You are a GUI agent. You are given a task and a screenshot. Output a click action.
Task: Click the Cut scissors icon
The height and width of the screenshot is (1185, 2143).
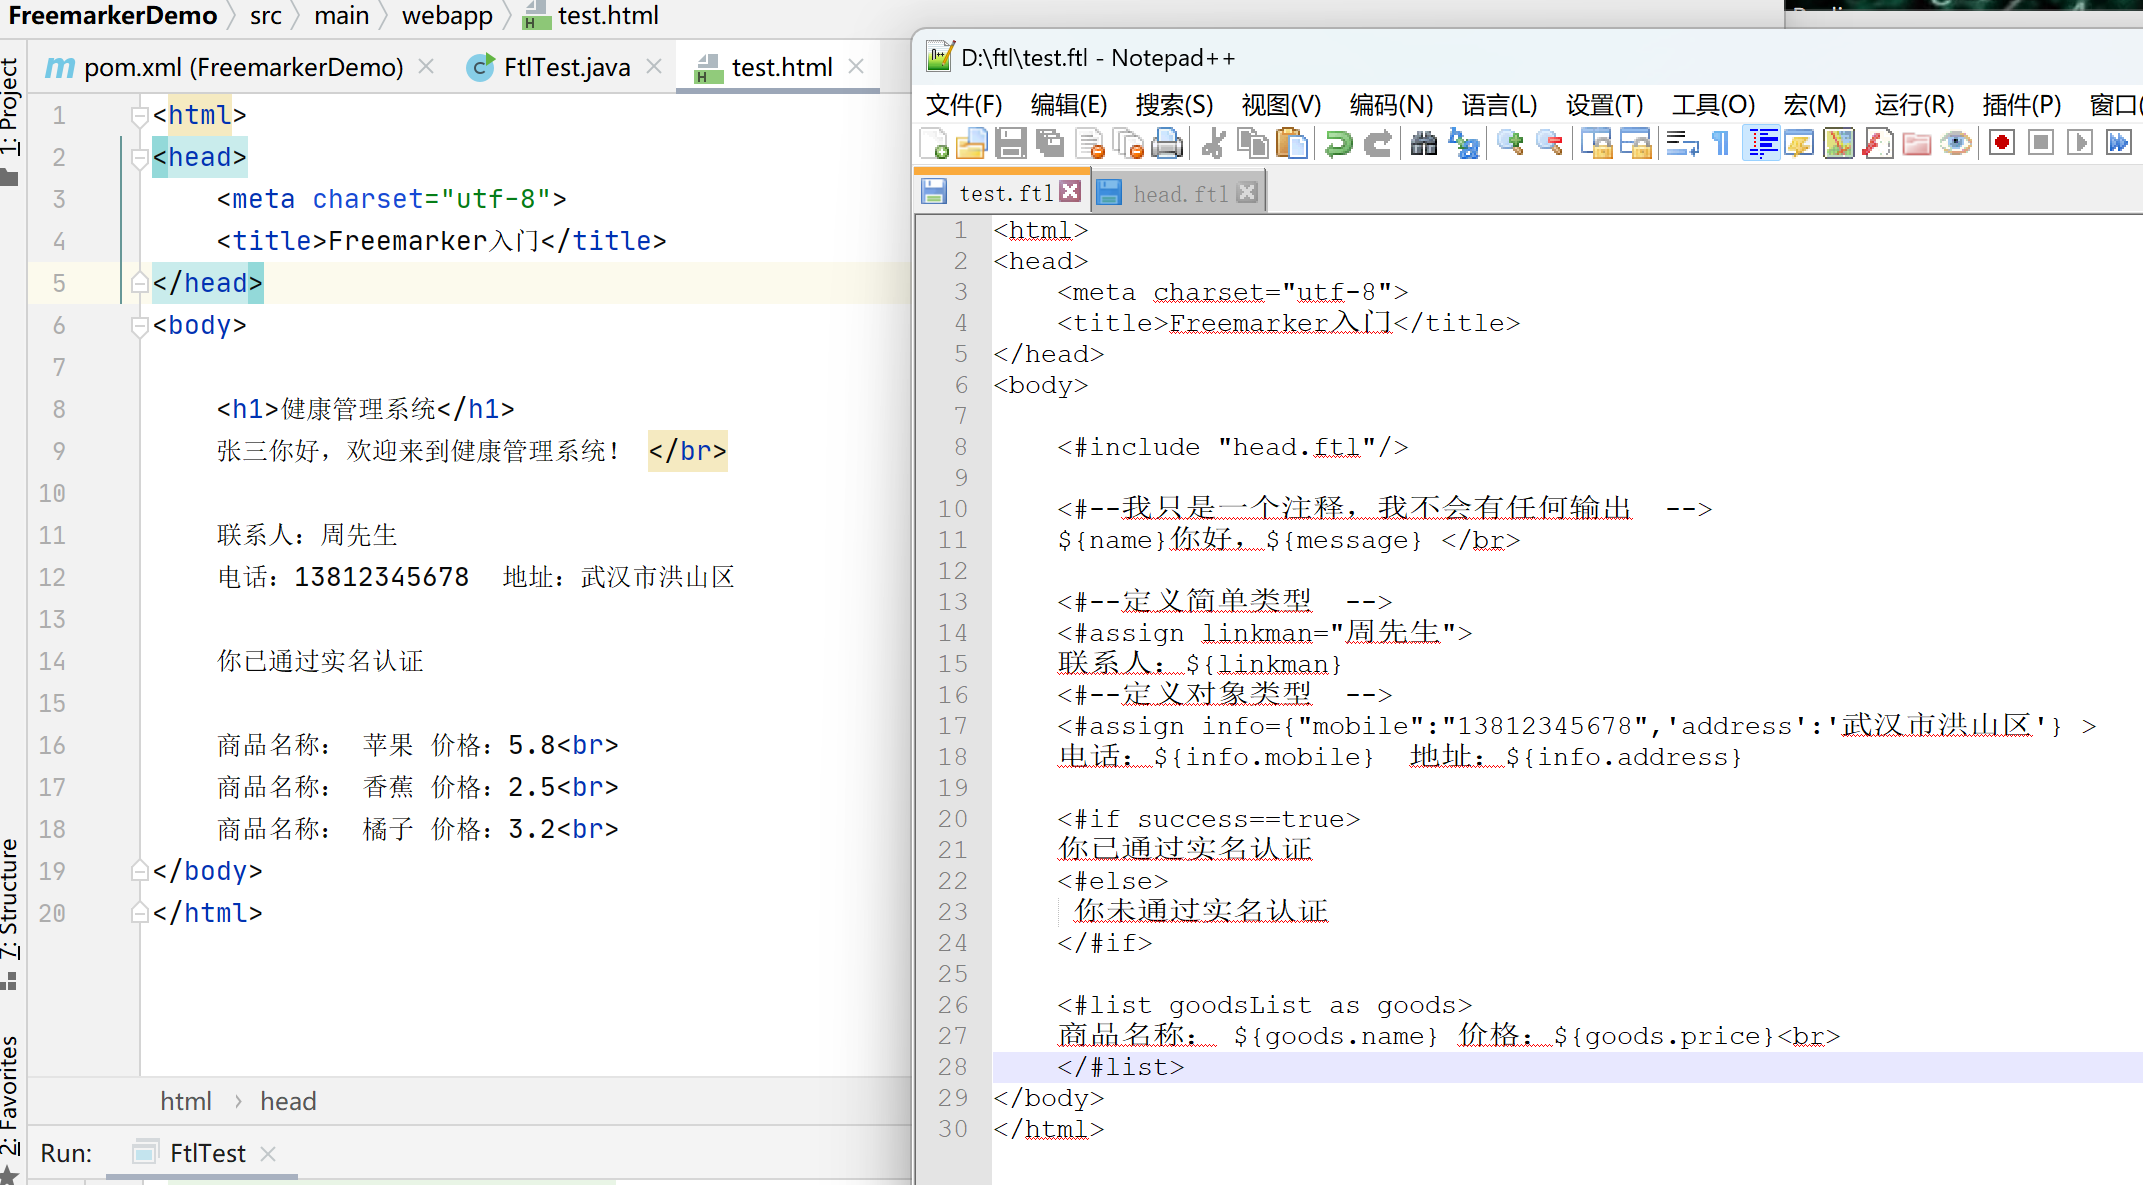(1213, 144)
